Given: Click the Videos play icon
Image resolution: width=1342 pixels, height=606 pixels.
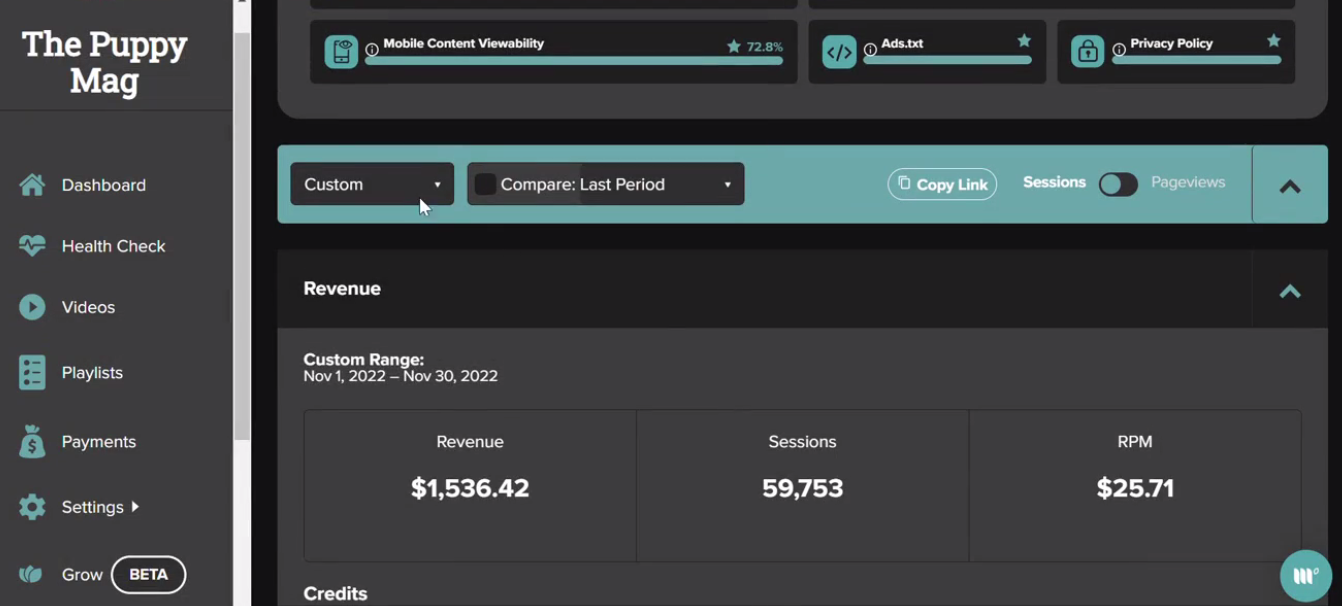Looking at the screenshot, I should click(x=32, y=307).
